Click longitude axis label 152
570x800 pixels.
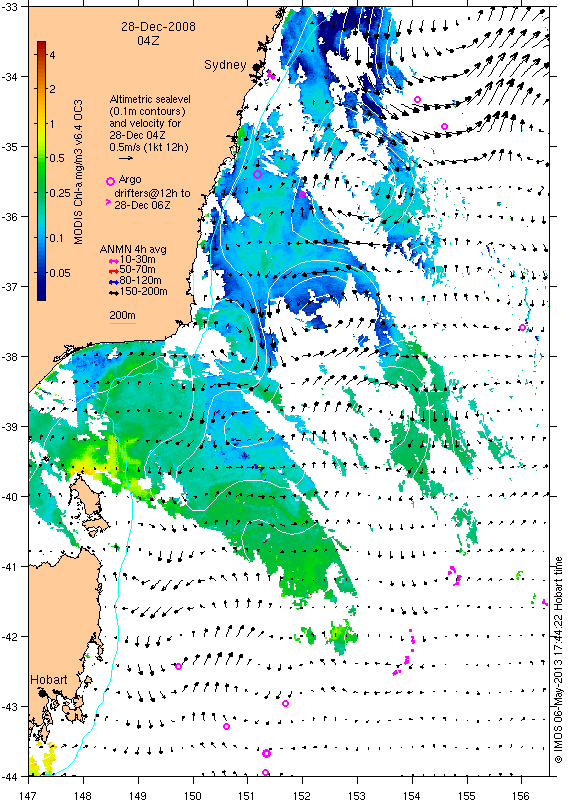pos(302,795)
